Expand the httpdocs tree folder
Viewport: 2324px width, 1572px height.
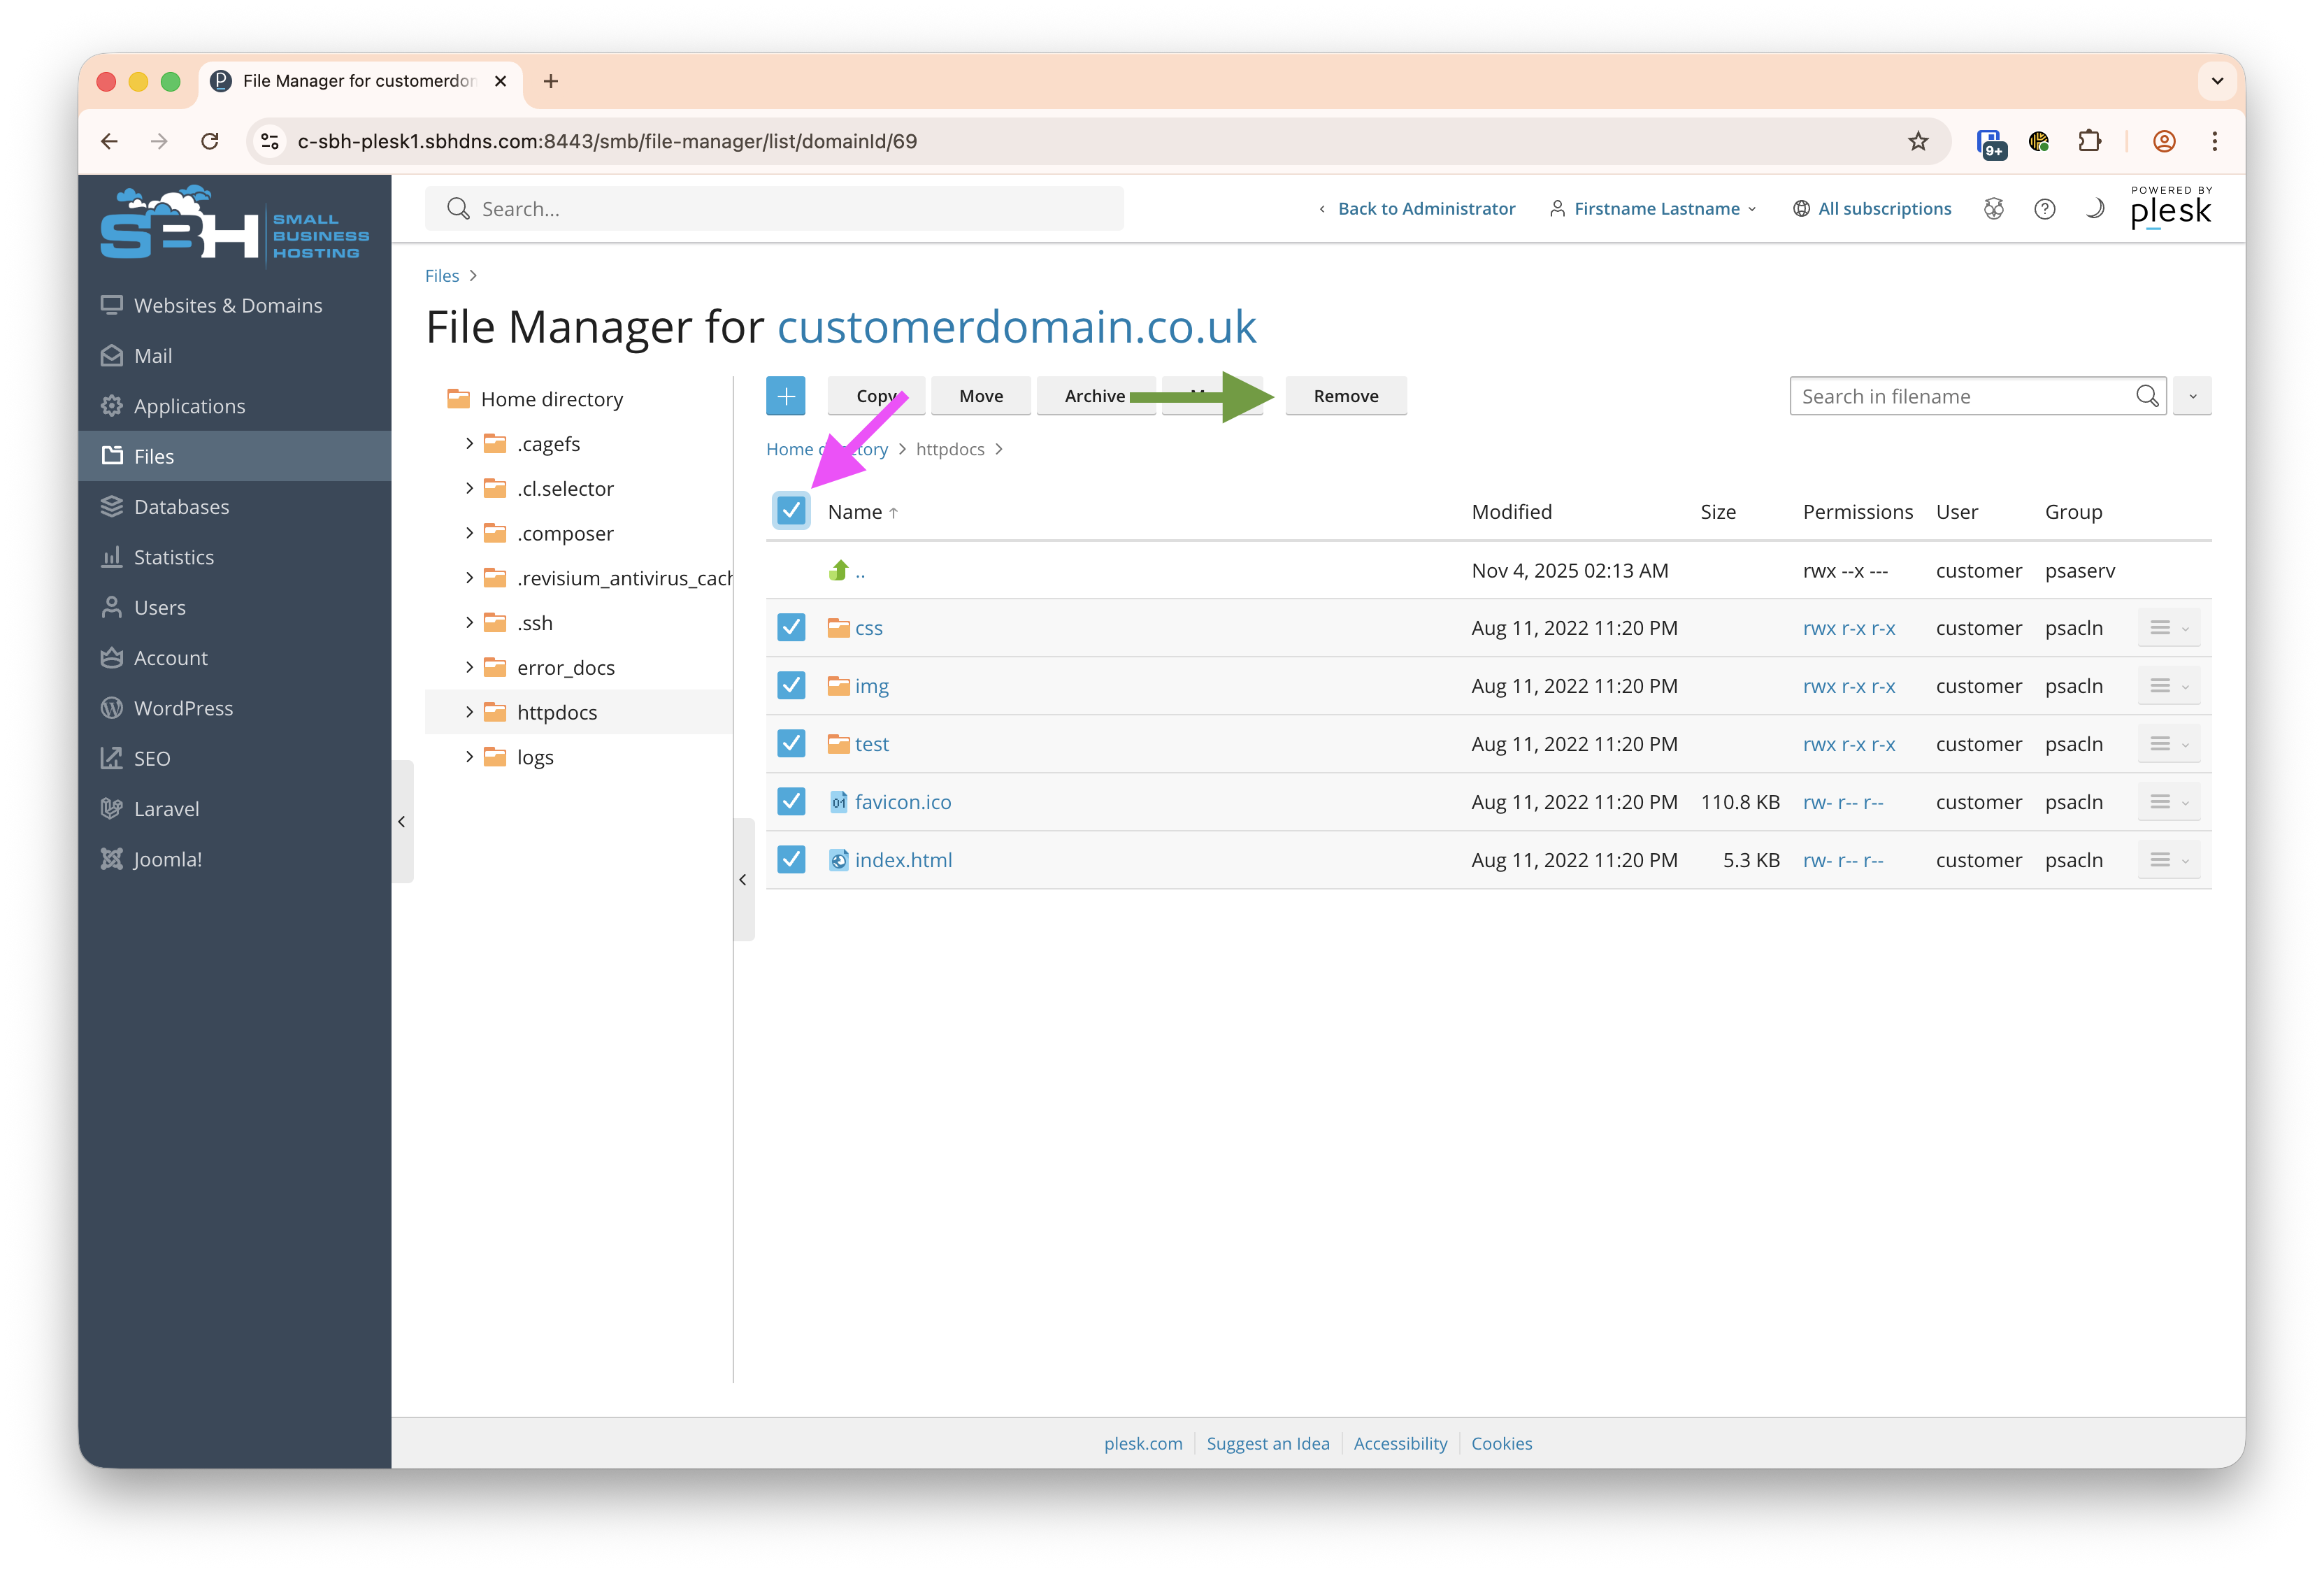[469, 712]
